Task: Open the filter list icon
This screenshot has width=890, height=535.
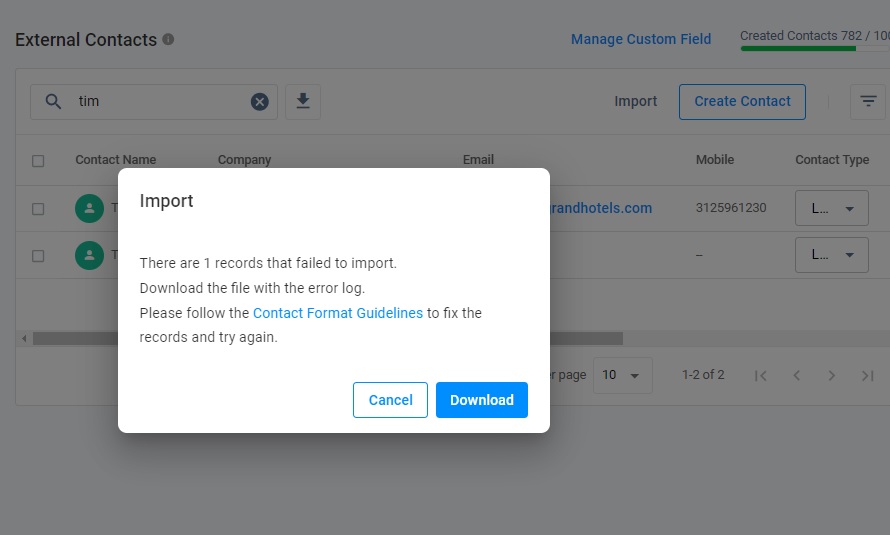Action: 868,101
